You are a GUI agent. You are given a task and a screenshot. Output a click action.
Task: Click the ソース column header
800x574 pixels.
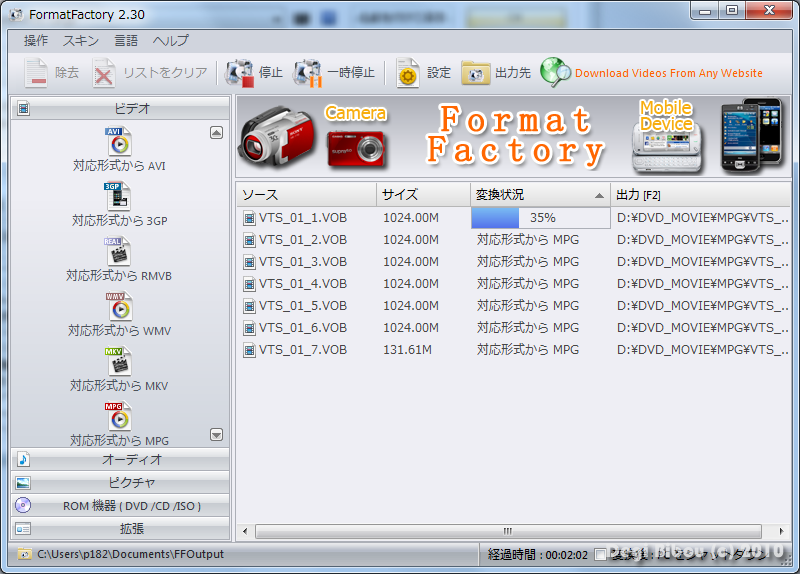pyautogui.click(x=307, y=194)
